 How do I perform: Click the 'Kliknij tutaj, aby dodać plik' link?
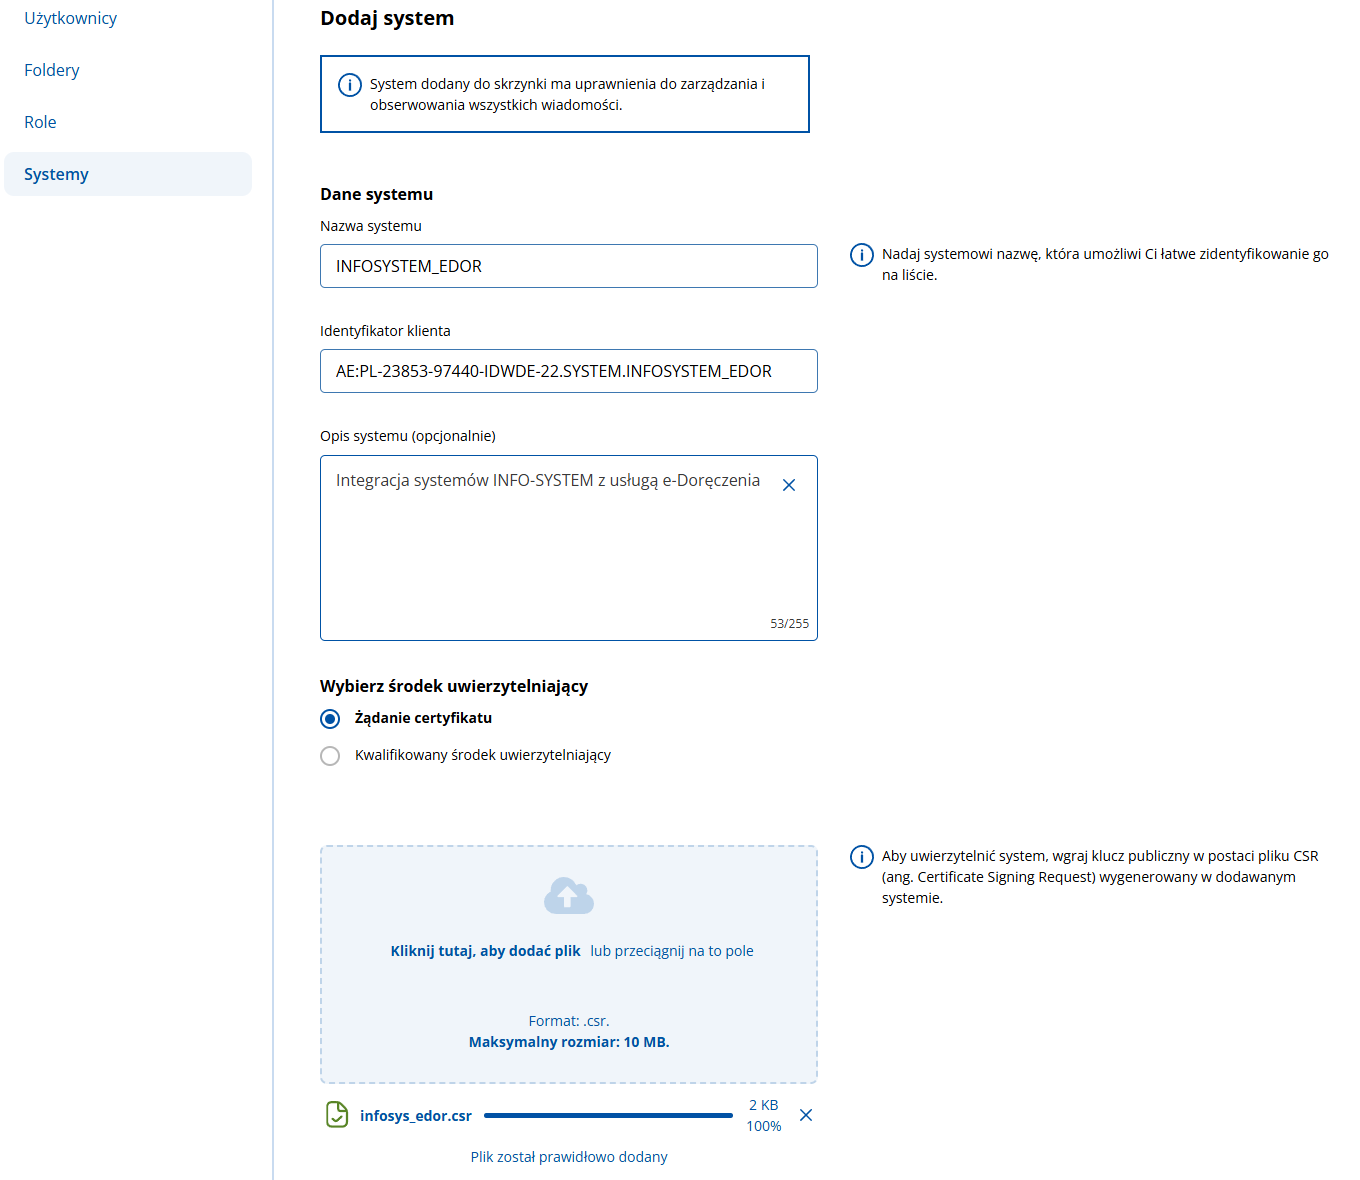click(485, 951)
